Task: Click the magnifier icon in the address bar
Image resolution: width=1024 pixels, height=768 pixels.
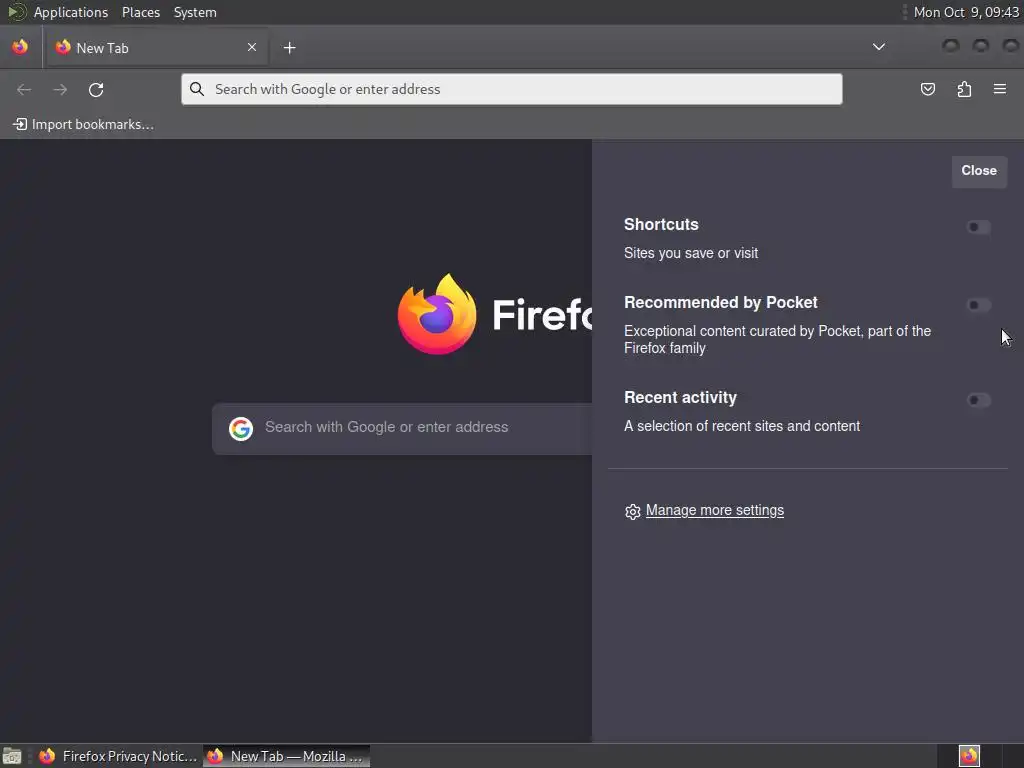Action: click(197, 89)
